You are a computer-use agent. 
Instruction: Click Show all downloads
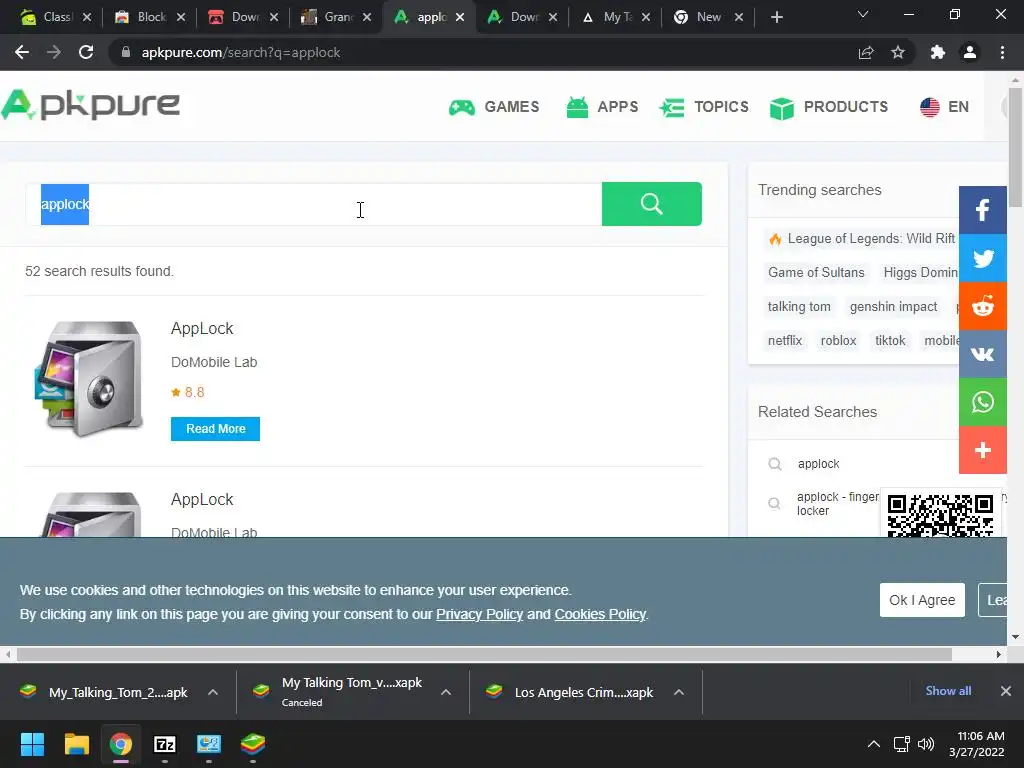[948, 691]
